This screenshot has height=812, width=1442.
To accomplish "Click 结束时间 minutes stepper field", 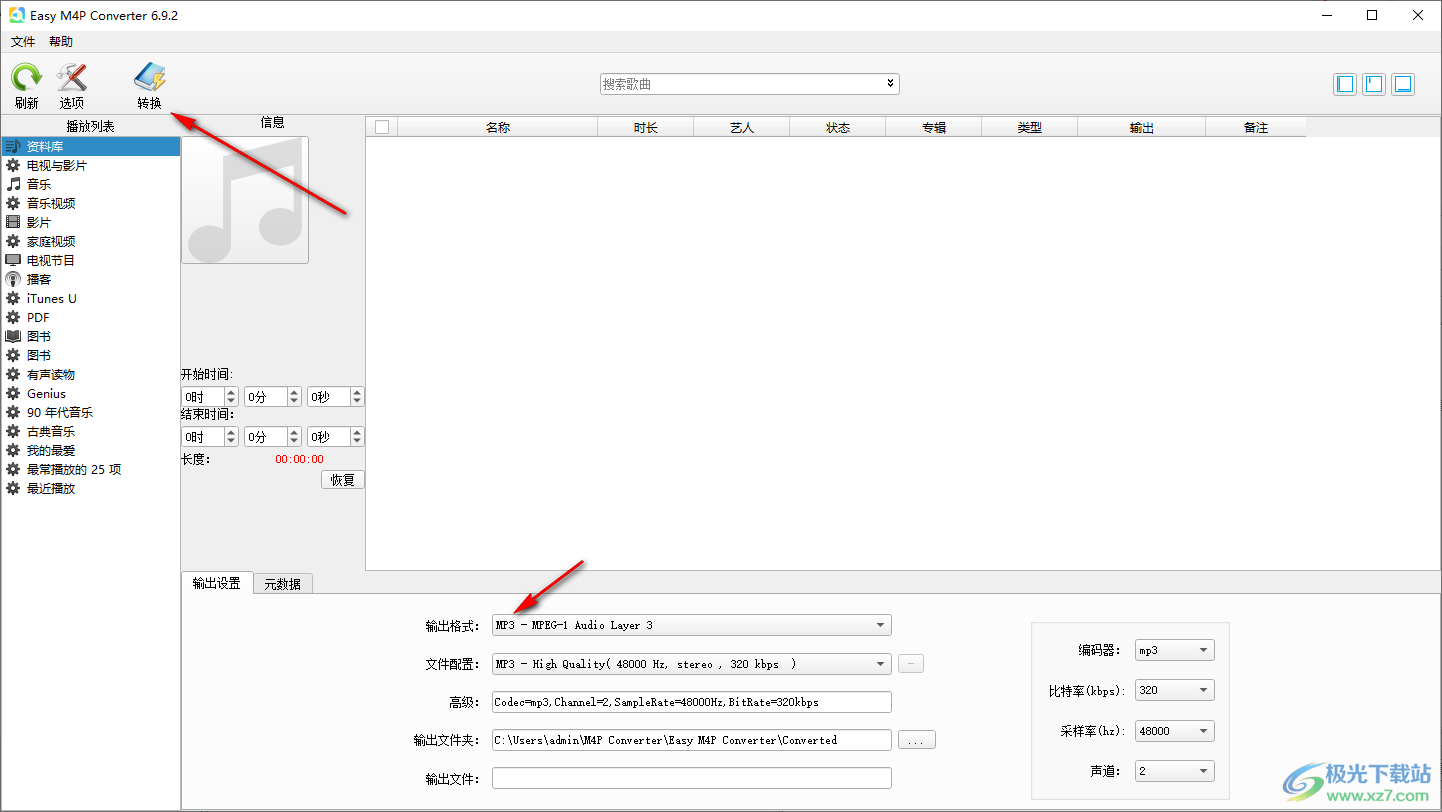I will click(273, 437).
